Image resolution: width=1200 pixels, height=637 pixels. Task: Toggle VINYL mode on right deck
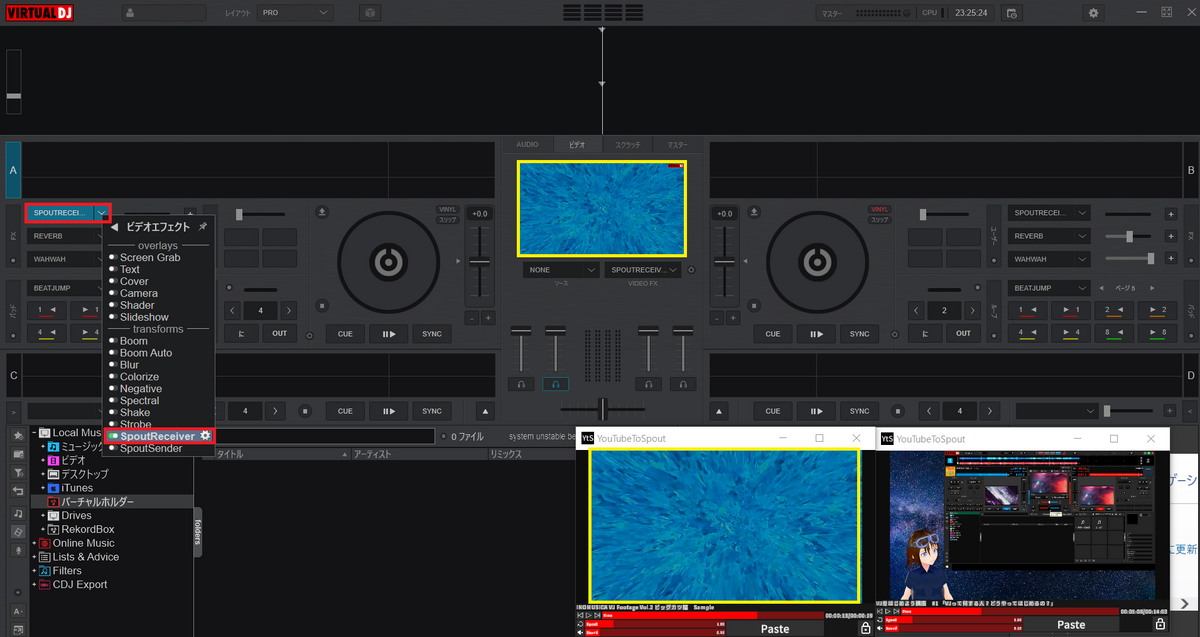(878, 210)
